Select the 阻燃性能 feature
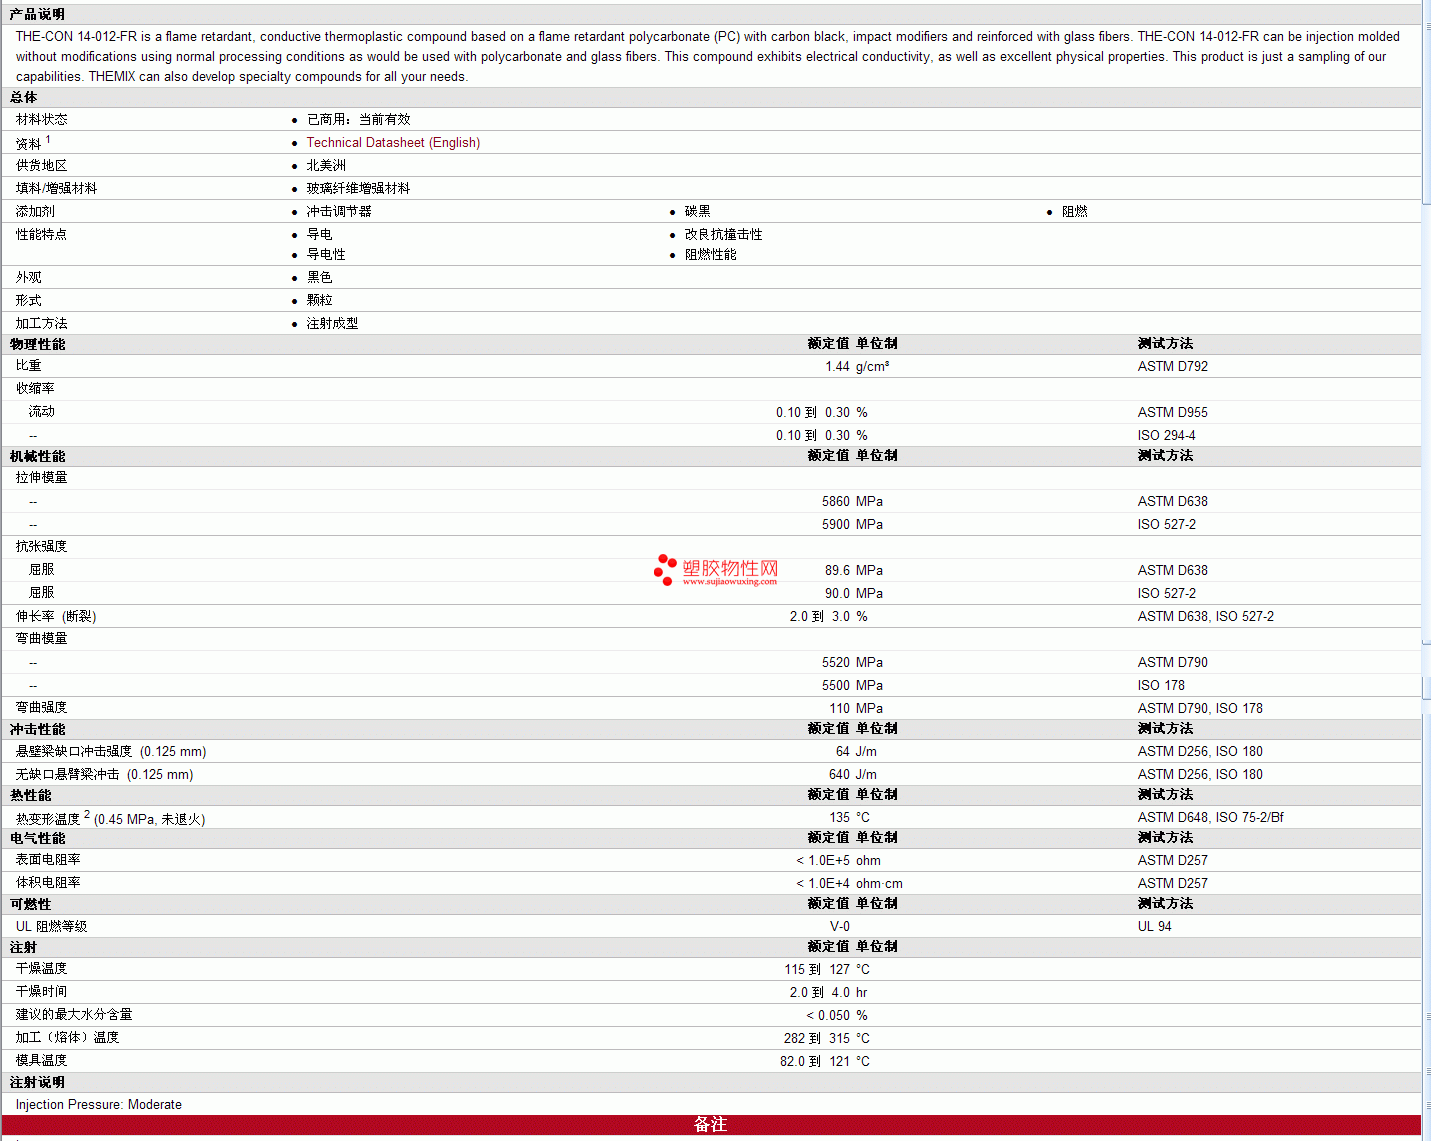 (710, 254)
